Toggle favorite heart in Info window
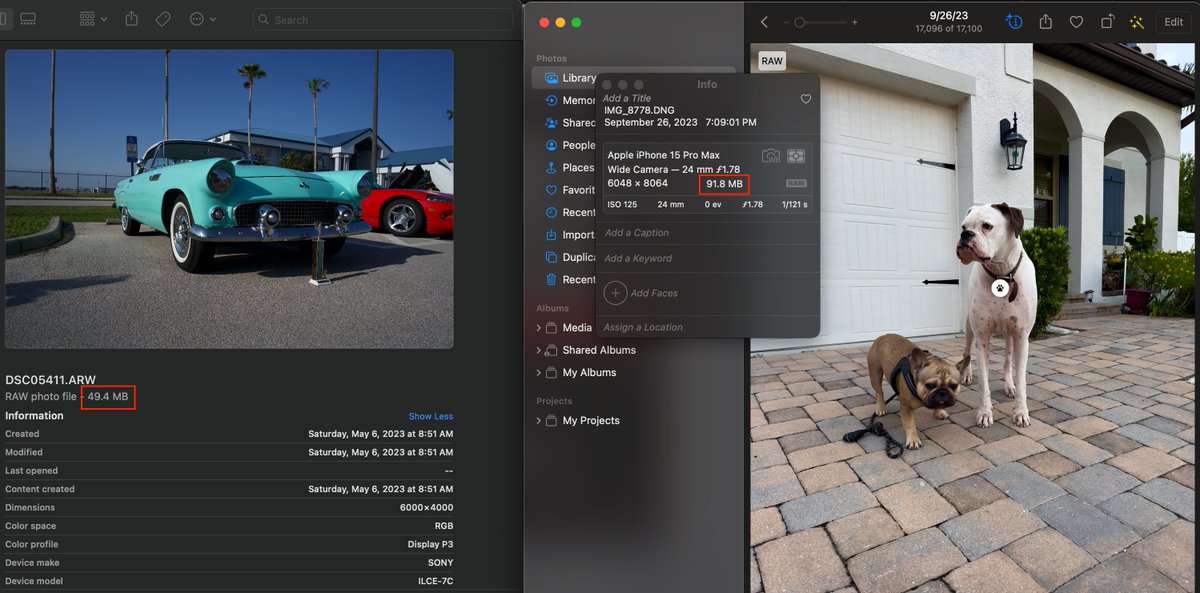 tap(806, 99)
